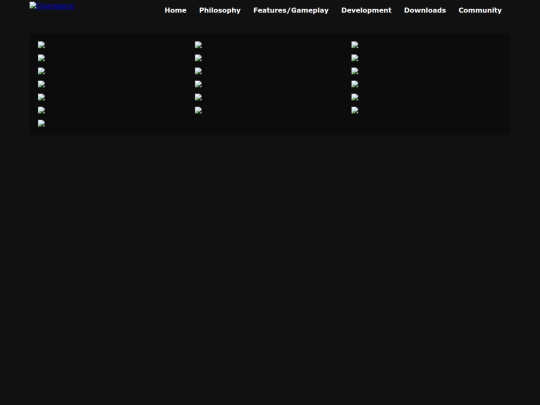Open the first broken thumbnail in right column
The image size is (540, 405).
click(x=355, y=45)
